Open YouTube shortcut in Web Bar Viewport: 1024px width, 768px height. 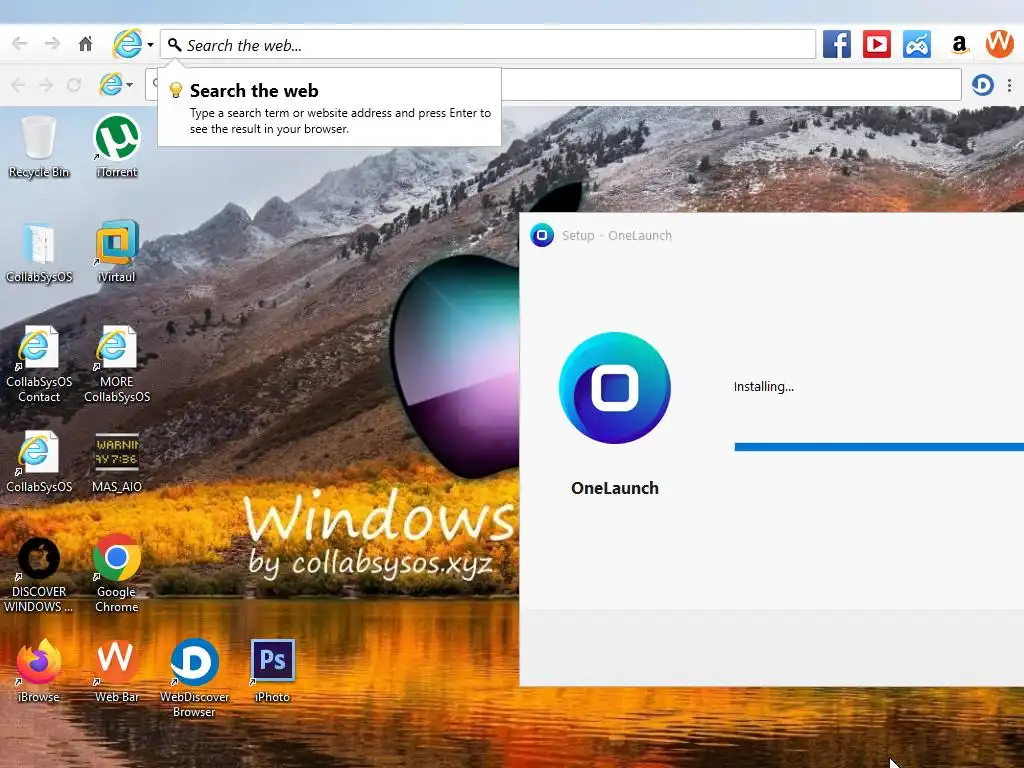[876, 44]
